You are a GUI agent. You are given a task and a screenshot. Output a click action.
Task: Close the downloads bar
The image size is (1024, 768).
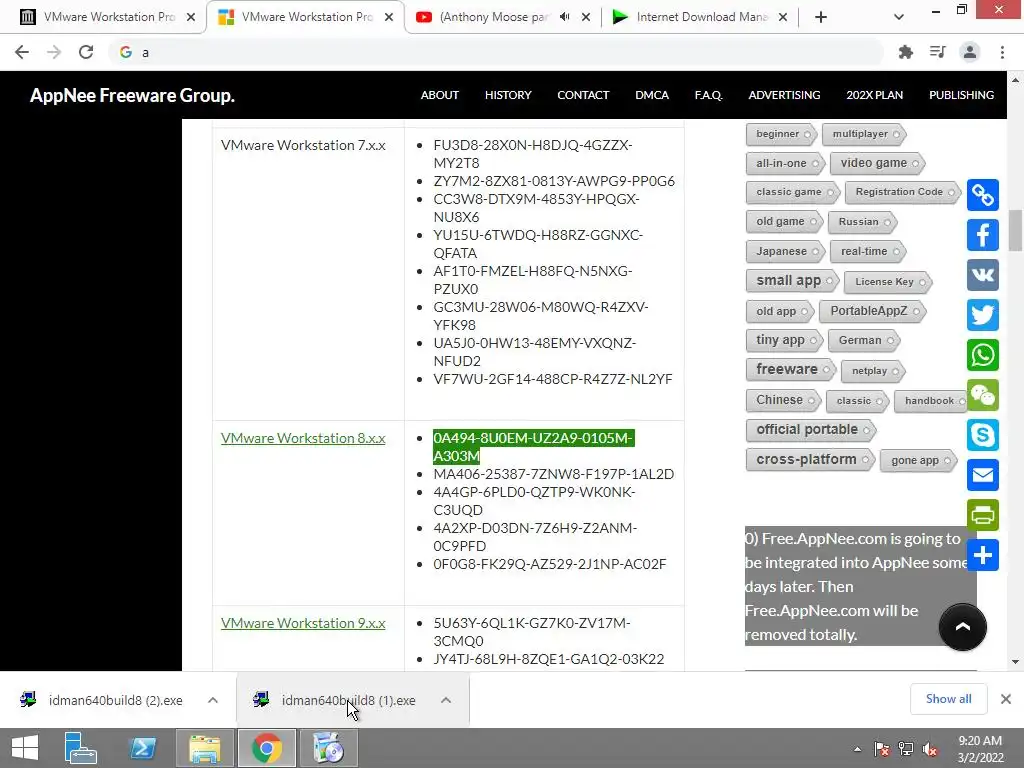point(1006,699)
